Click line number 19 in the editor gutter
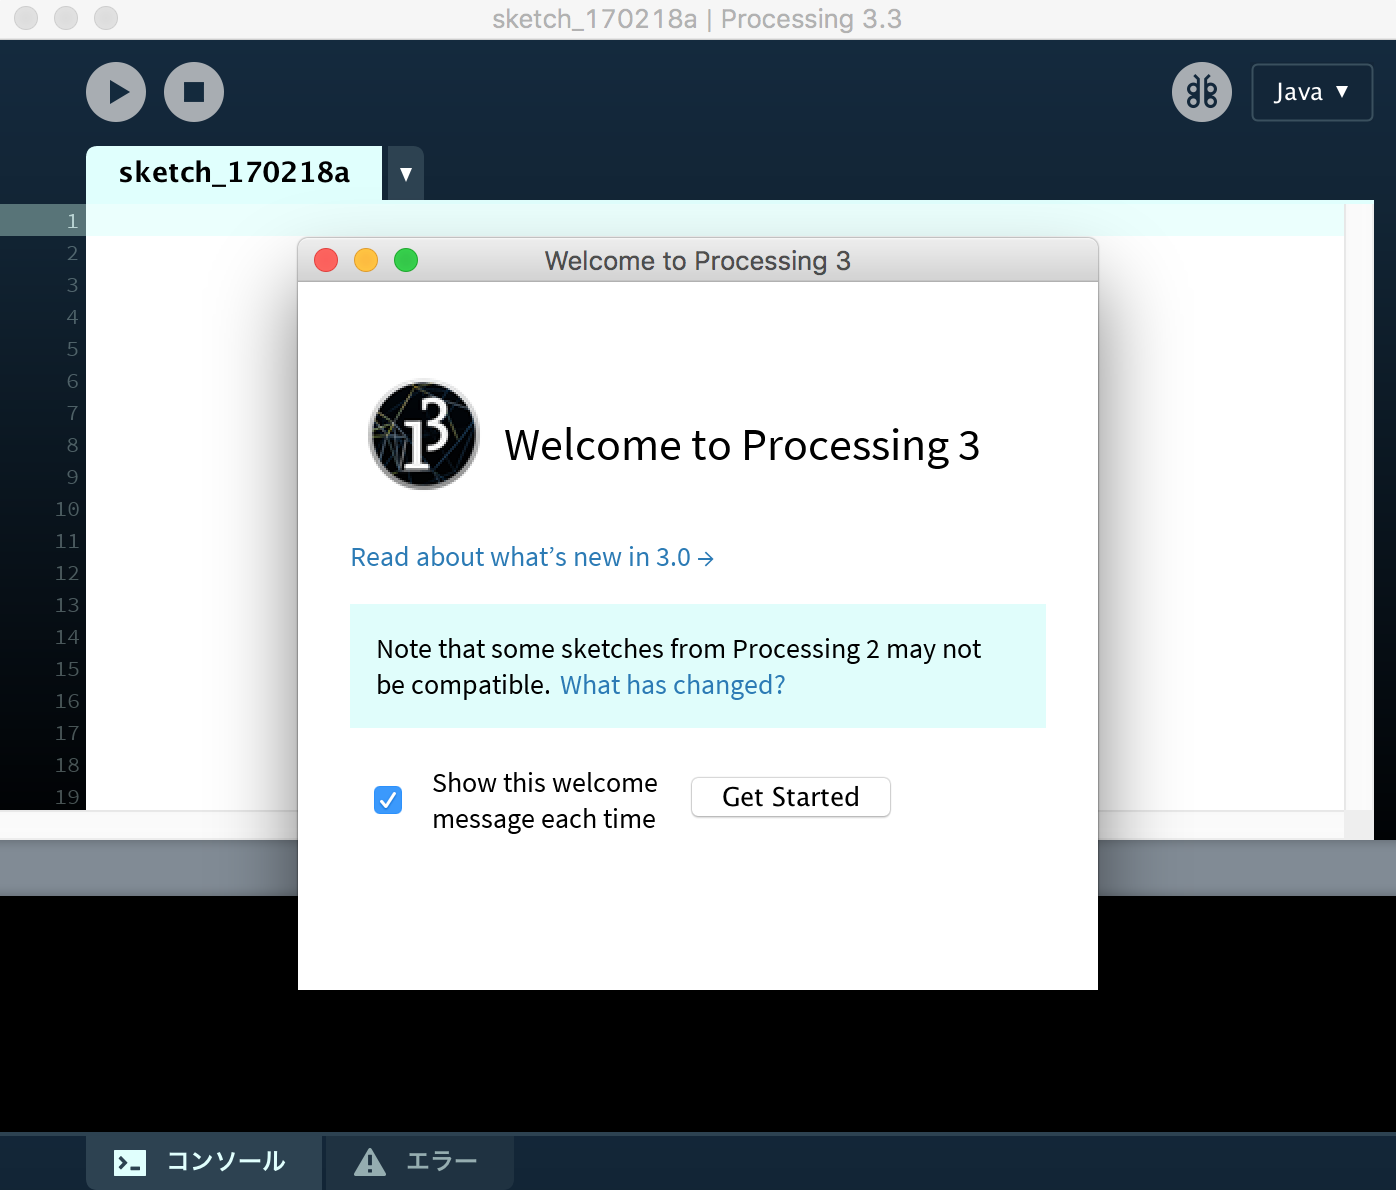This screenshot has height=1190, width=1396. coord(67,797)
